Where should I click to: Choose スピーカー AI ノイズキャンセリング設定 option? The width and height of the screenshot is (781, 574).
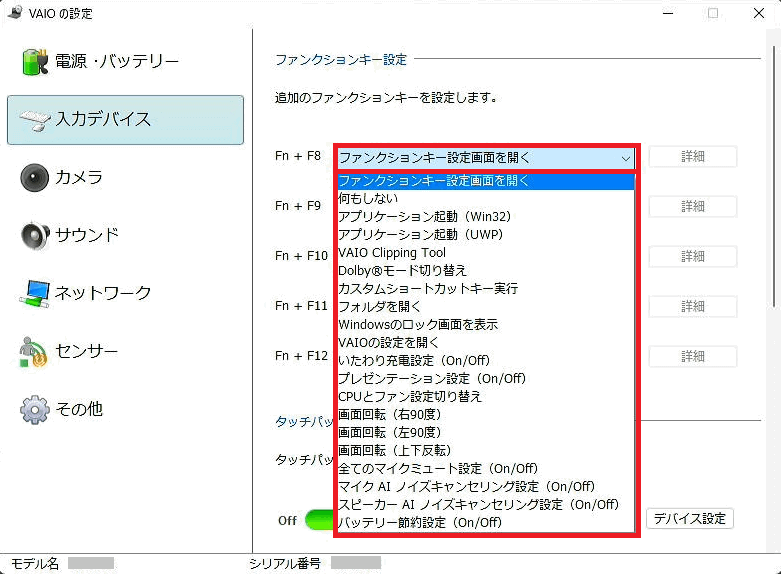coord(486,504)
